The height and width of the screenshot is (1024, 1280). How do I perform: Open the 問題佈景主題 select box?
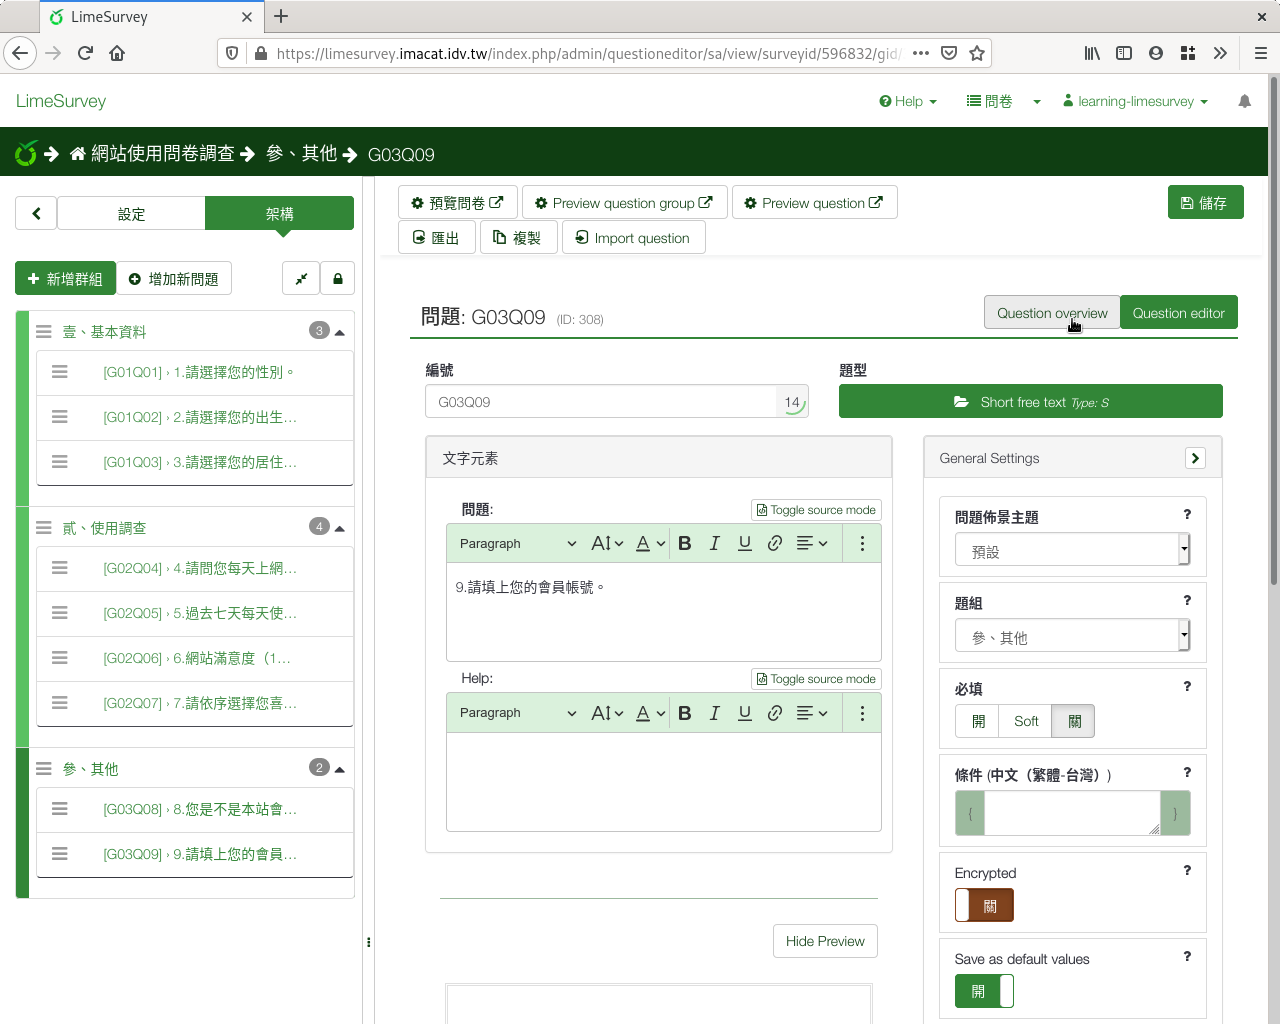tap(1072, 549)
